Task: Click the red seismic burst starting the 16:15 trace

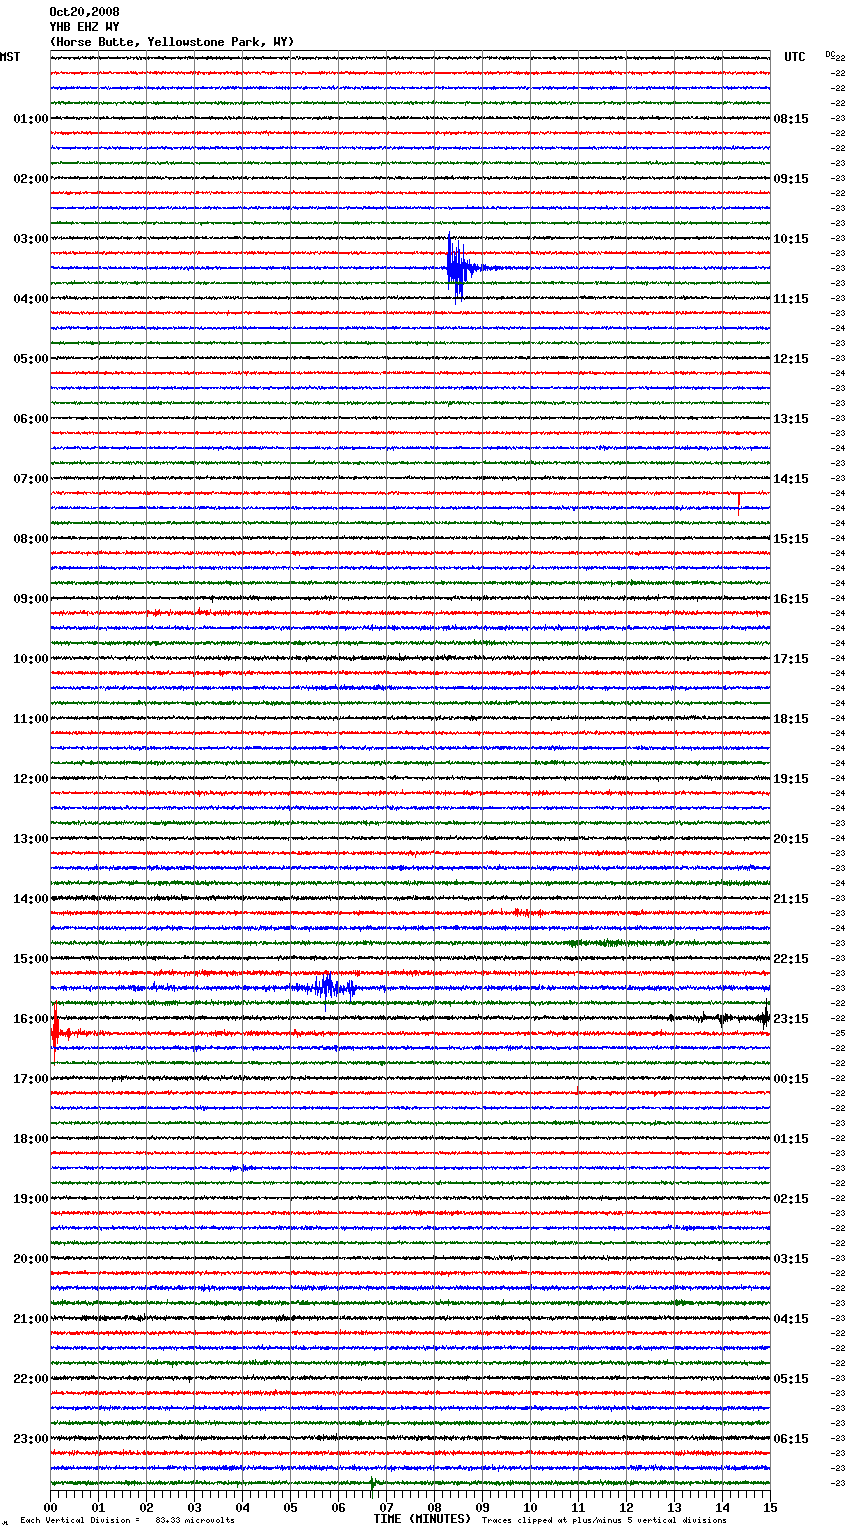Action: tap(57, 1033)
